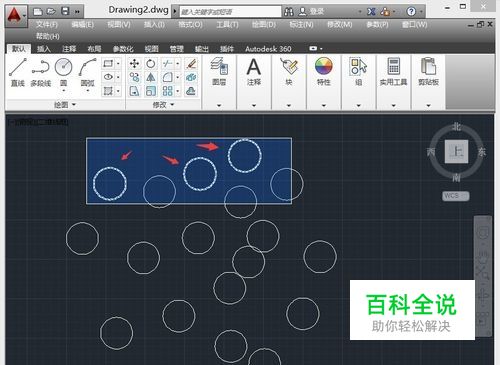Select the Fillet tool in Modify panel
Image resolution: width=500 pixels, height=365 pixels.
tap(167, 77)
